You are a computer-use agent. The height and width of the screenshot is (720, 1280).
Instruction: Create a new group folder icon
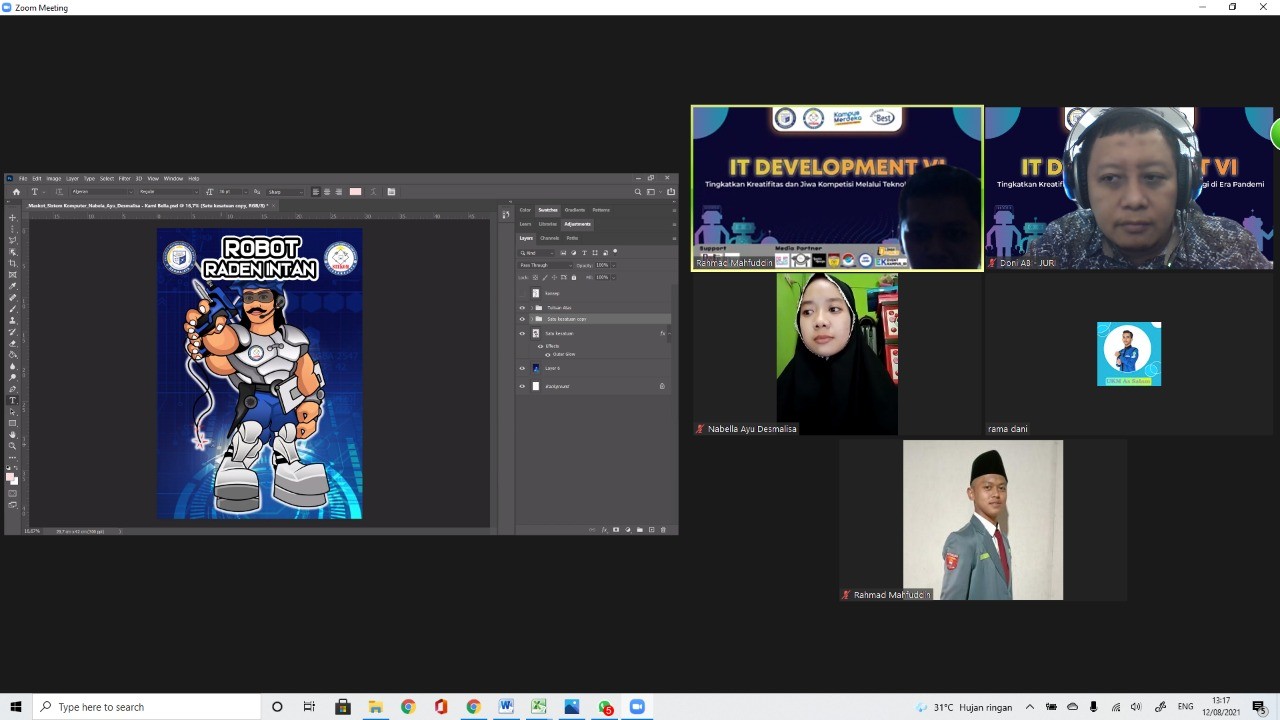[x=640, y=530]
